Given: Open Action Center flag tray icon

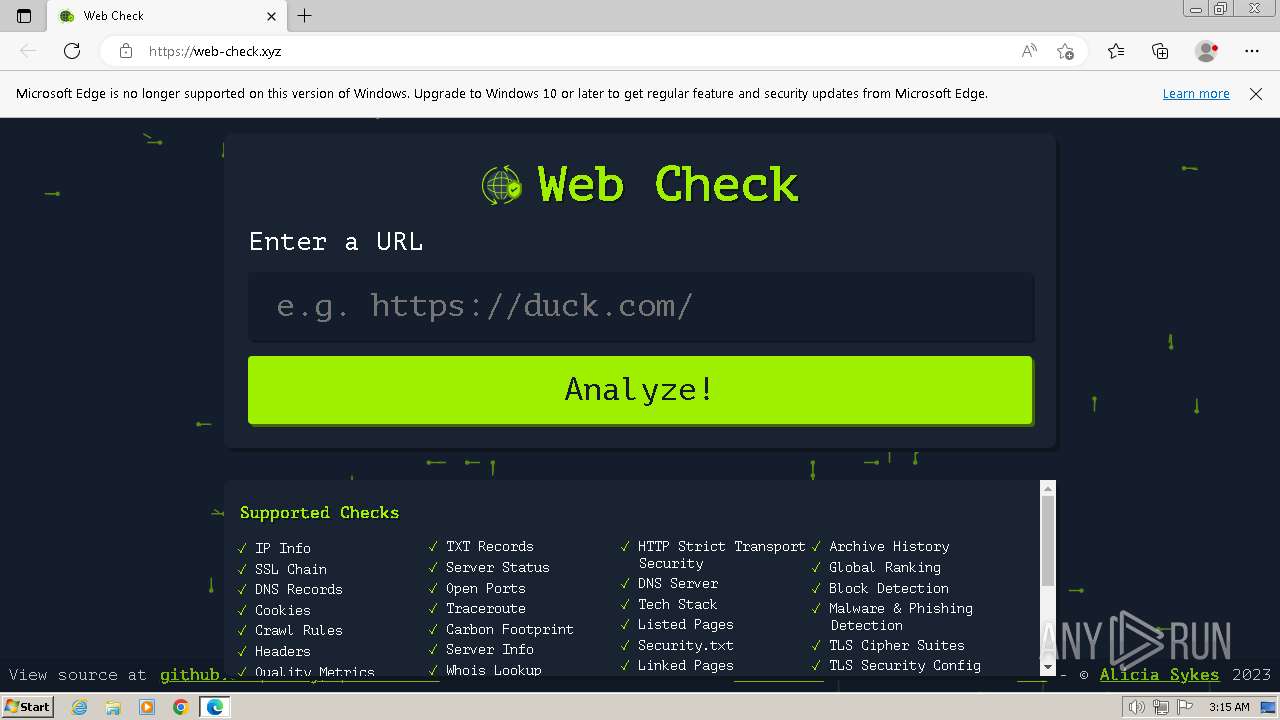Looking at the screenshot, I should (1183, 707).
